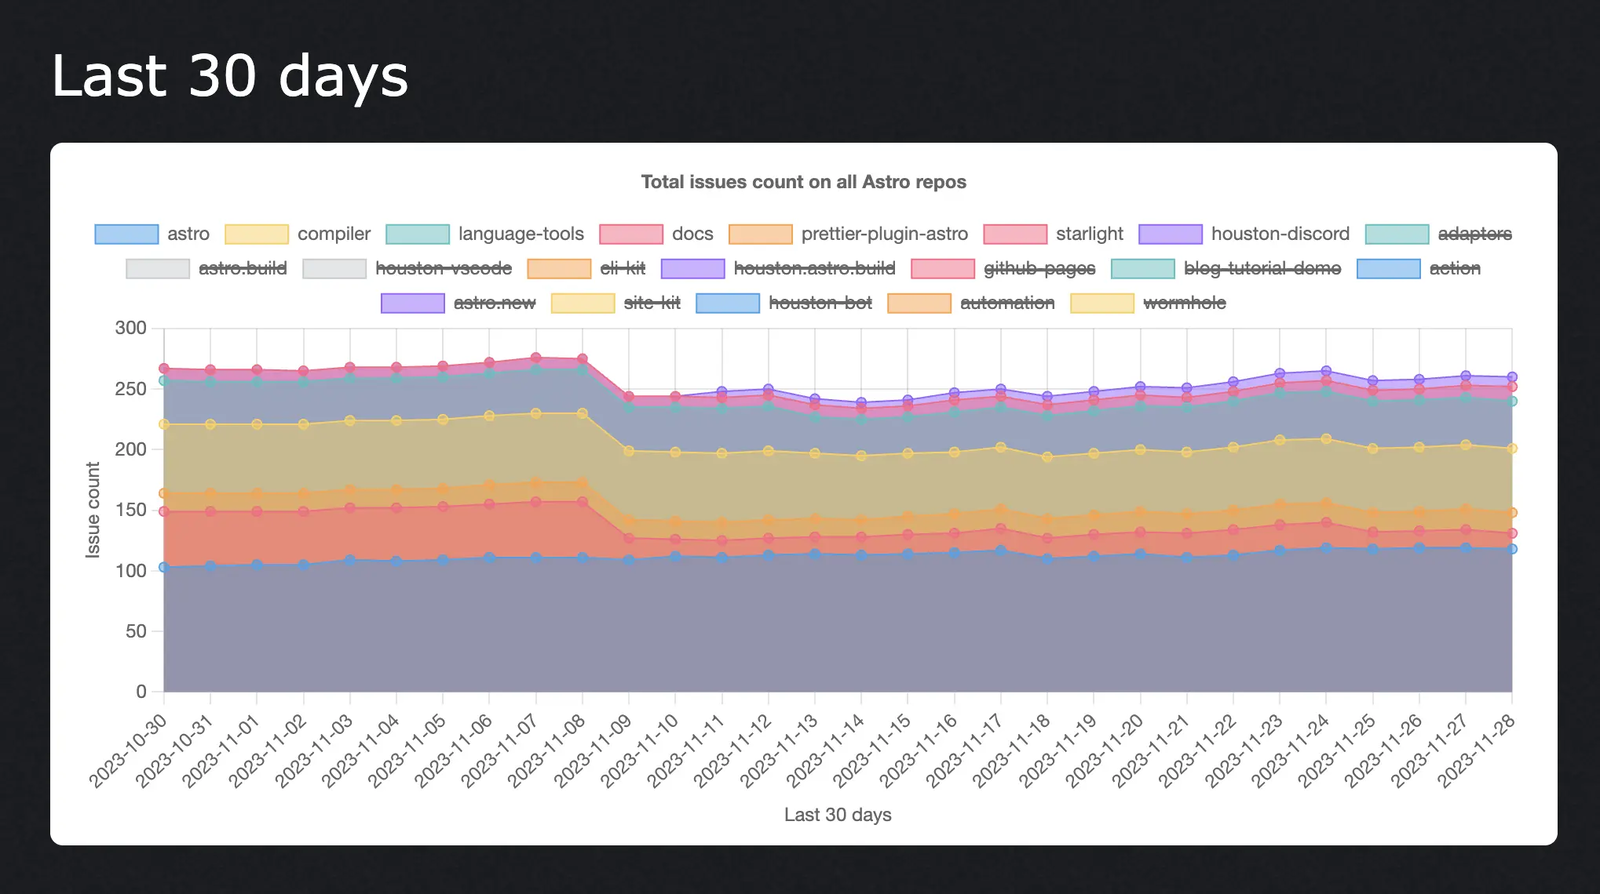Show houston.astro.build in the chart
The height and width of the screenshot is (894, 1600).
click(693, 268)
